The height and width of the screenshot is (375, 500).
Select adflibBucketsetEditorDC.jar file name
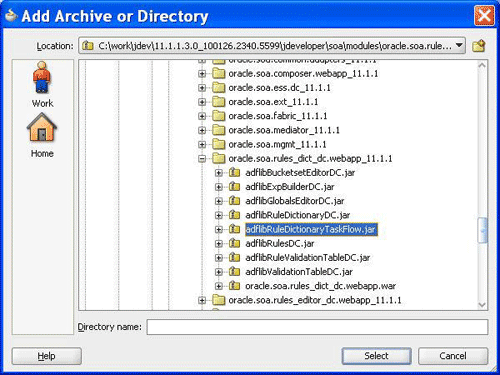pyautogui.click(x=300, y=173)
